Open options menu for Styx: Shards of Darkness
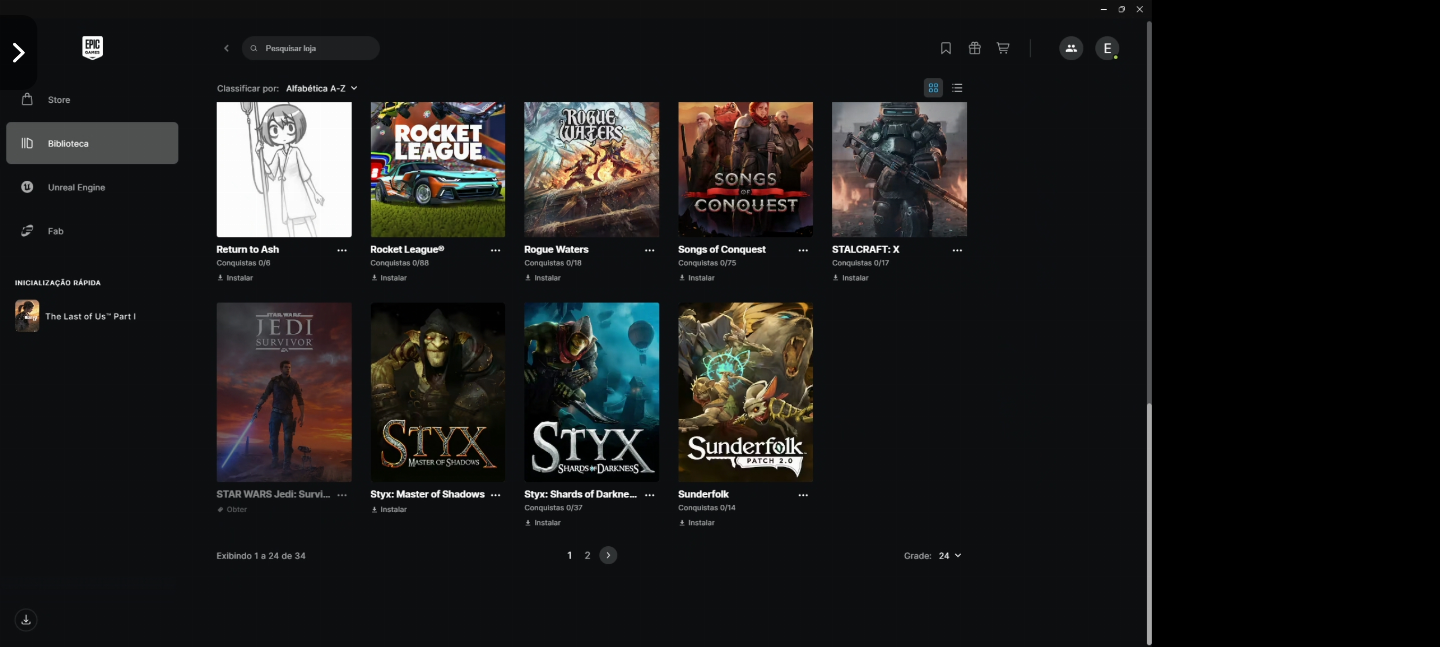1440x647 pixels. click(650, 495)
